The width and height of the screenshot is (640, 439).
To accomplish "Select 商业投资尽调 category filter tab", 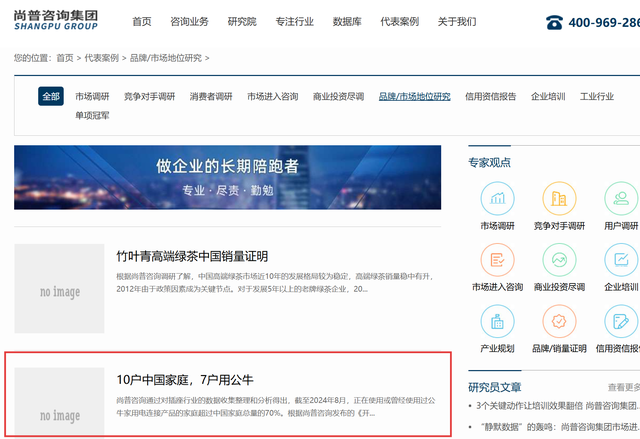I will click(x=338, y=97).
